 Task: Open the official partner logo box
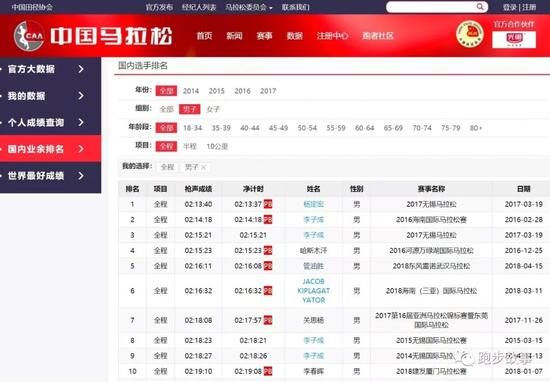(514, 39)
